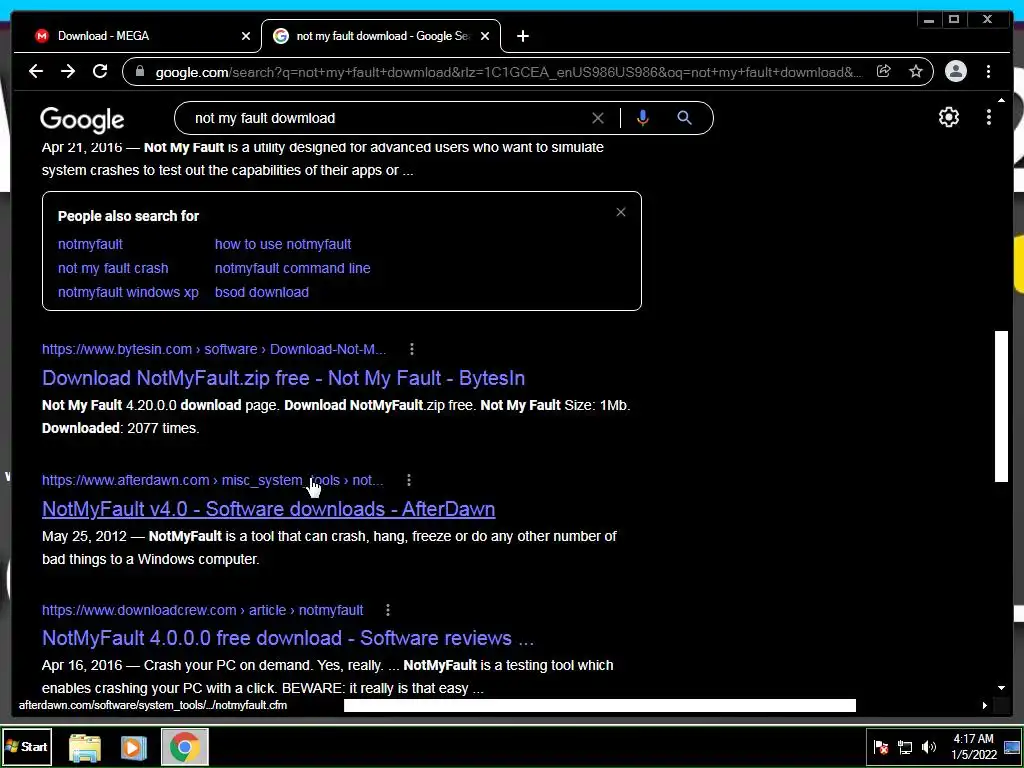Search for notmyfault command line
Viewport: 1024px width, 768px height.
click(293, 268)
